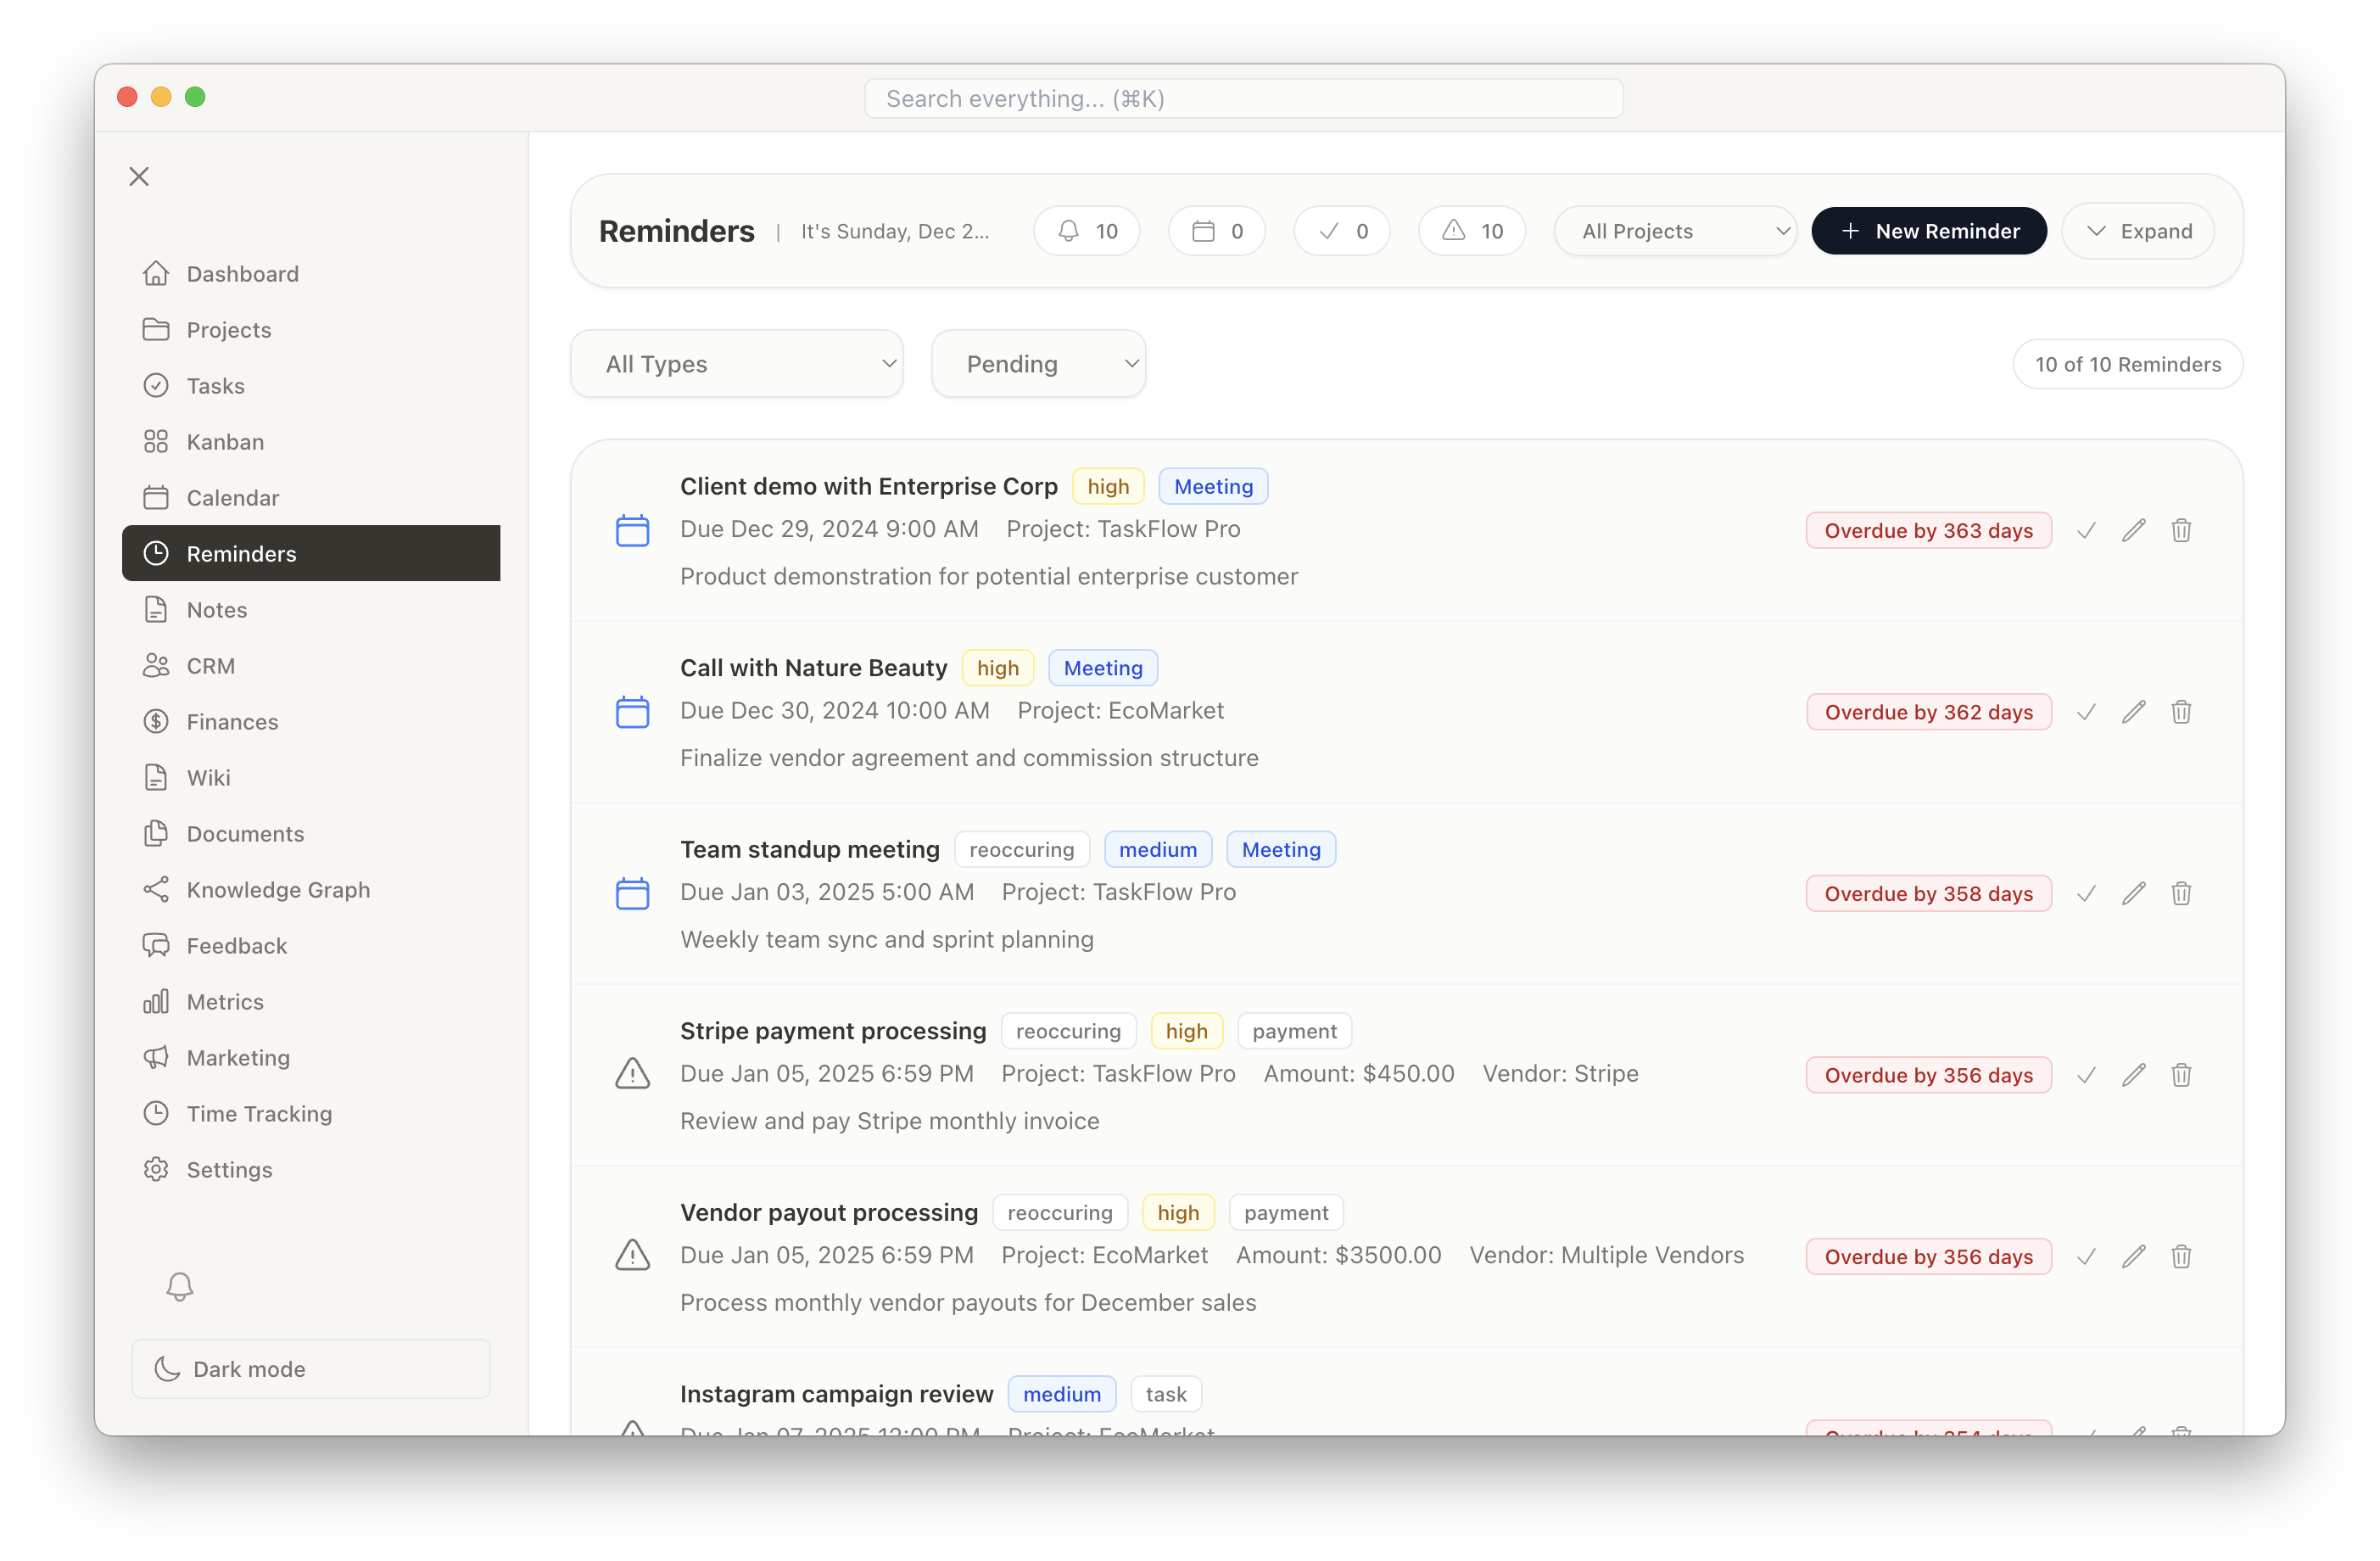
Task: Edit the Stripe payment processing reminder
Action: 2133,1075
